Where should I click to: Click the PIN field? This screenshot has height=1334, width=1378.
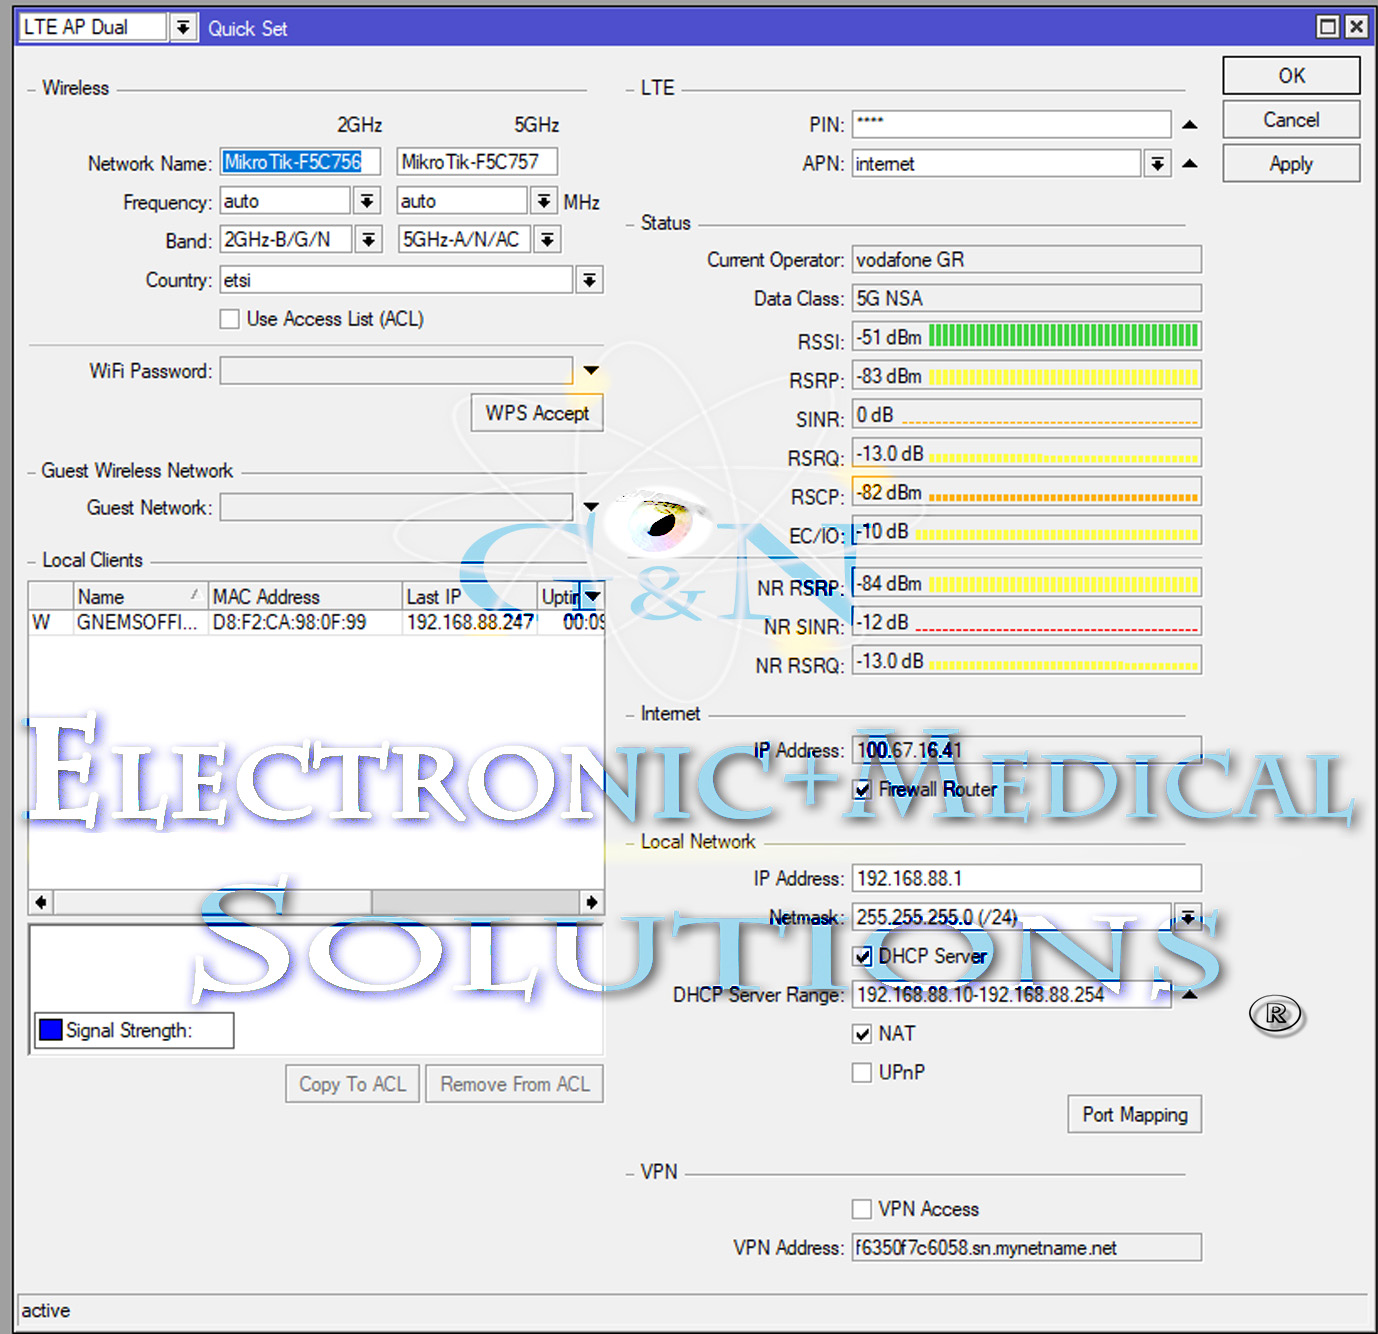tap(1011, 124)
